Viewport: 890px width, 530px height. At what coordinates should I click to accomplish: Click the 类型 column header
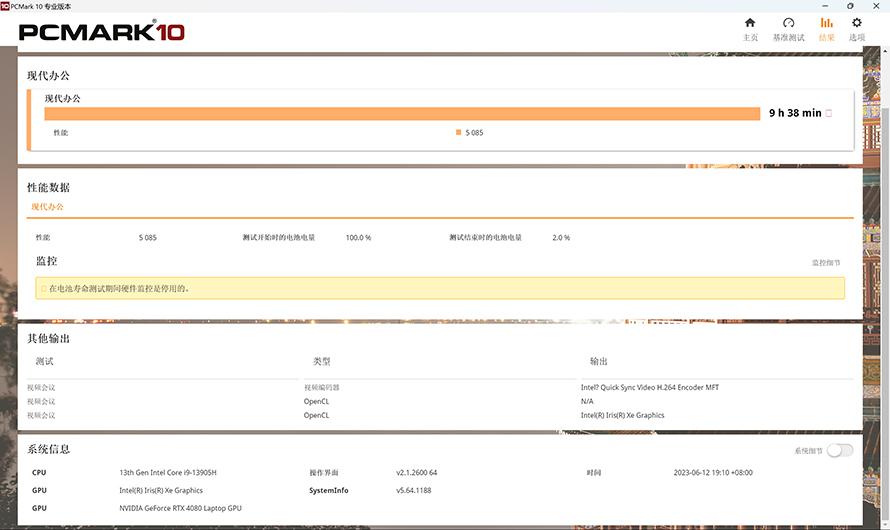tap(322, 361)
